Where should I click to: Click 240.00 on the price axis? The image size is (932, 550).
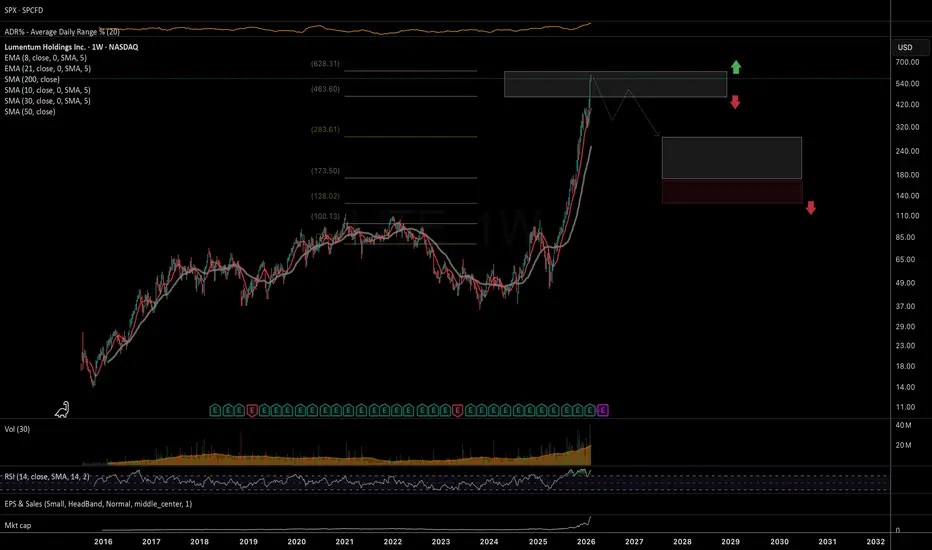[x=908, y=150]
